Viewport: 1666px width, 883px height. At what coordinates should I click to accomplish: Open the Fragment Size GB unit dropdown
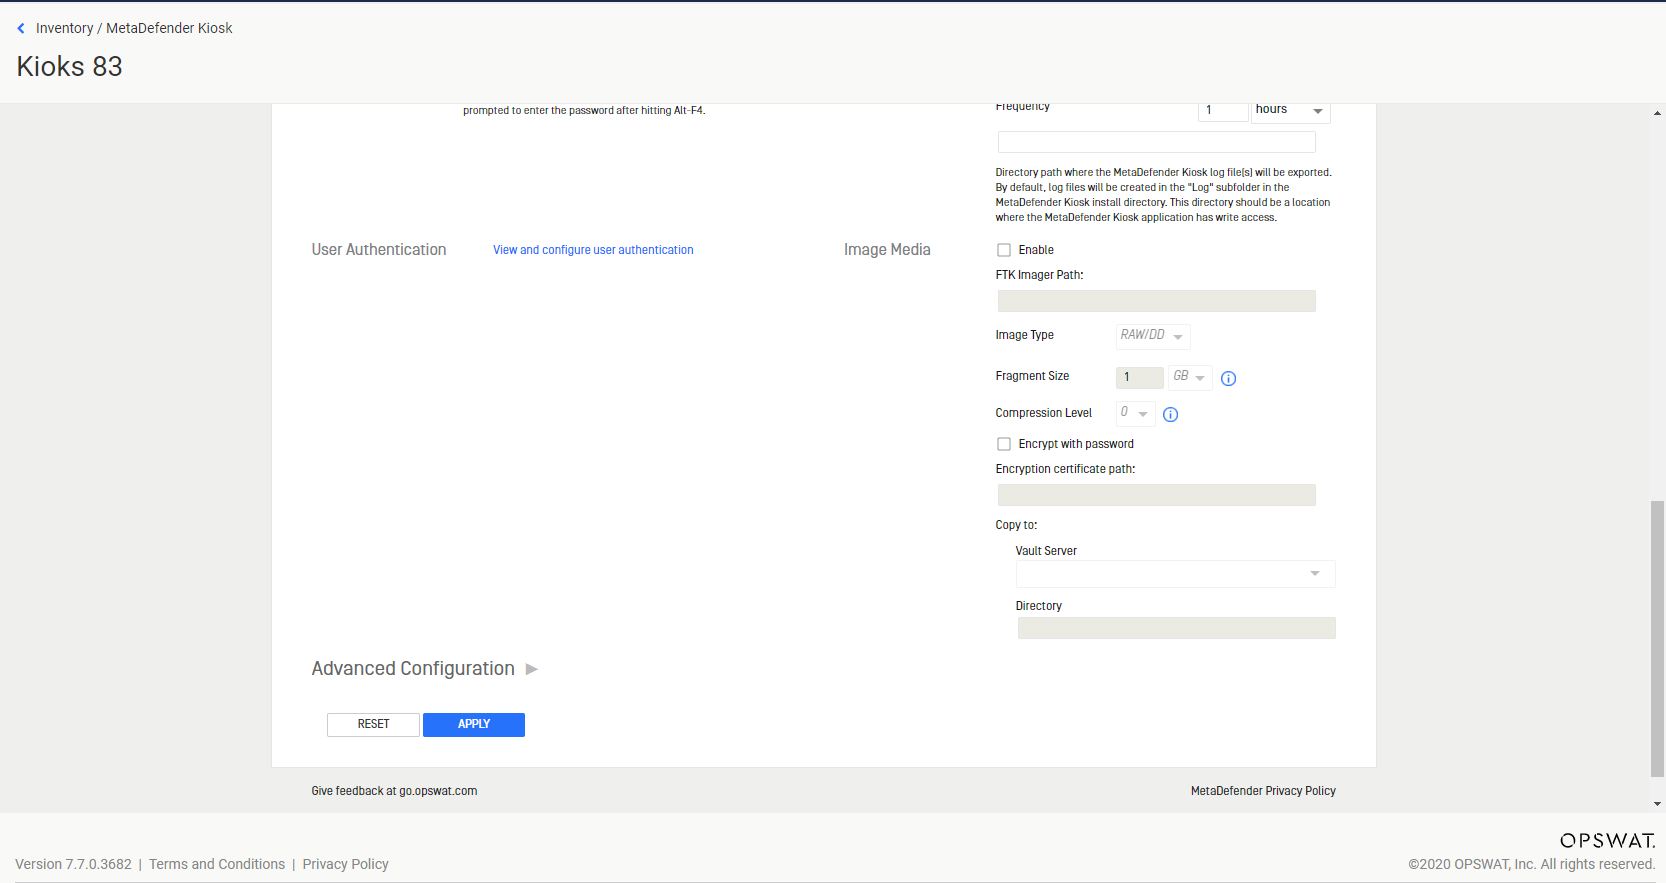coord(1190,377)
